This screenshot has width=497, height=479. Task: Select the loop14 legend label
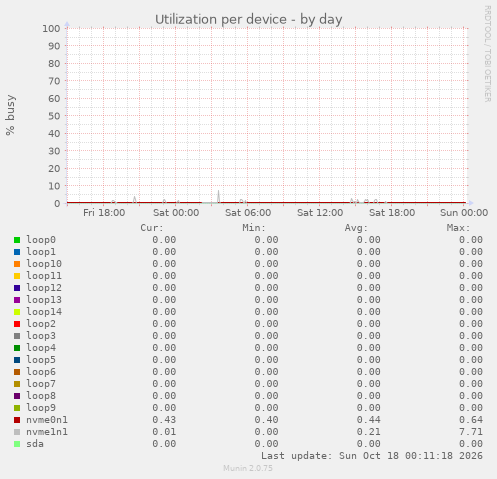[44, 312]
